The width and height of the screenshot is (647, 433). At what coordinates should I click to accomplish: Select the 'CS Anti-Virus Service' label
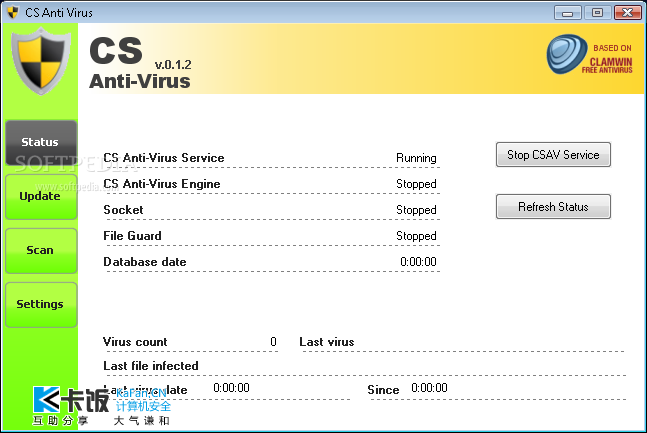(x=164, y=158)
